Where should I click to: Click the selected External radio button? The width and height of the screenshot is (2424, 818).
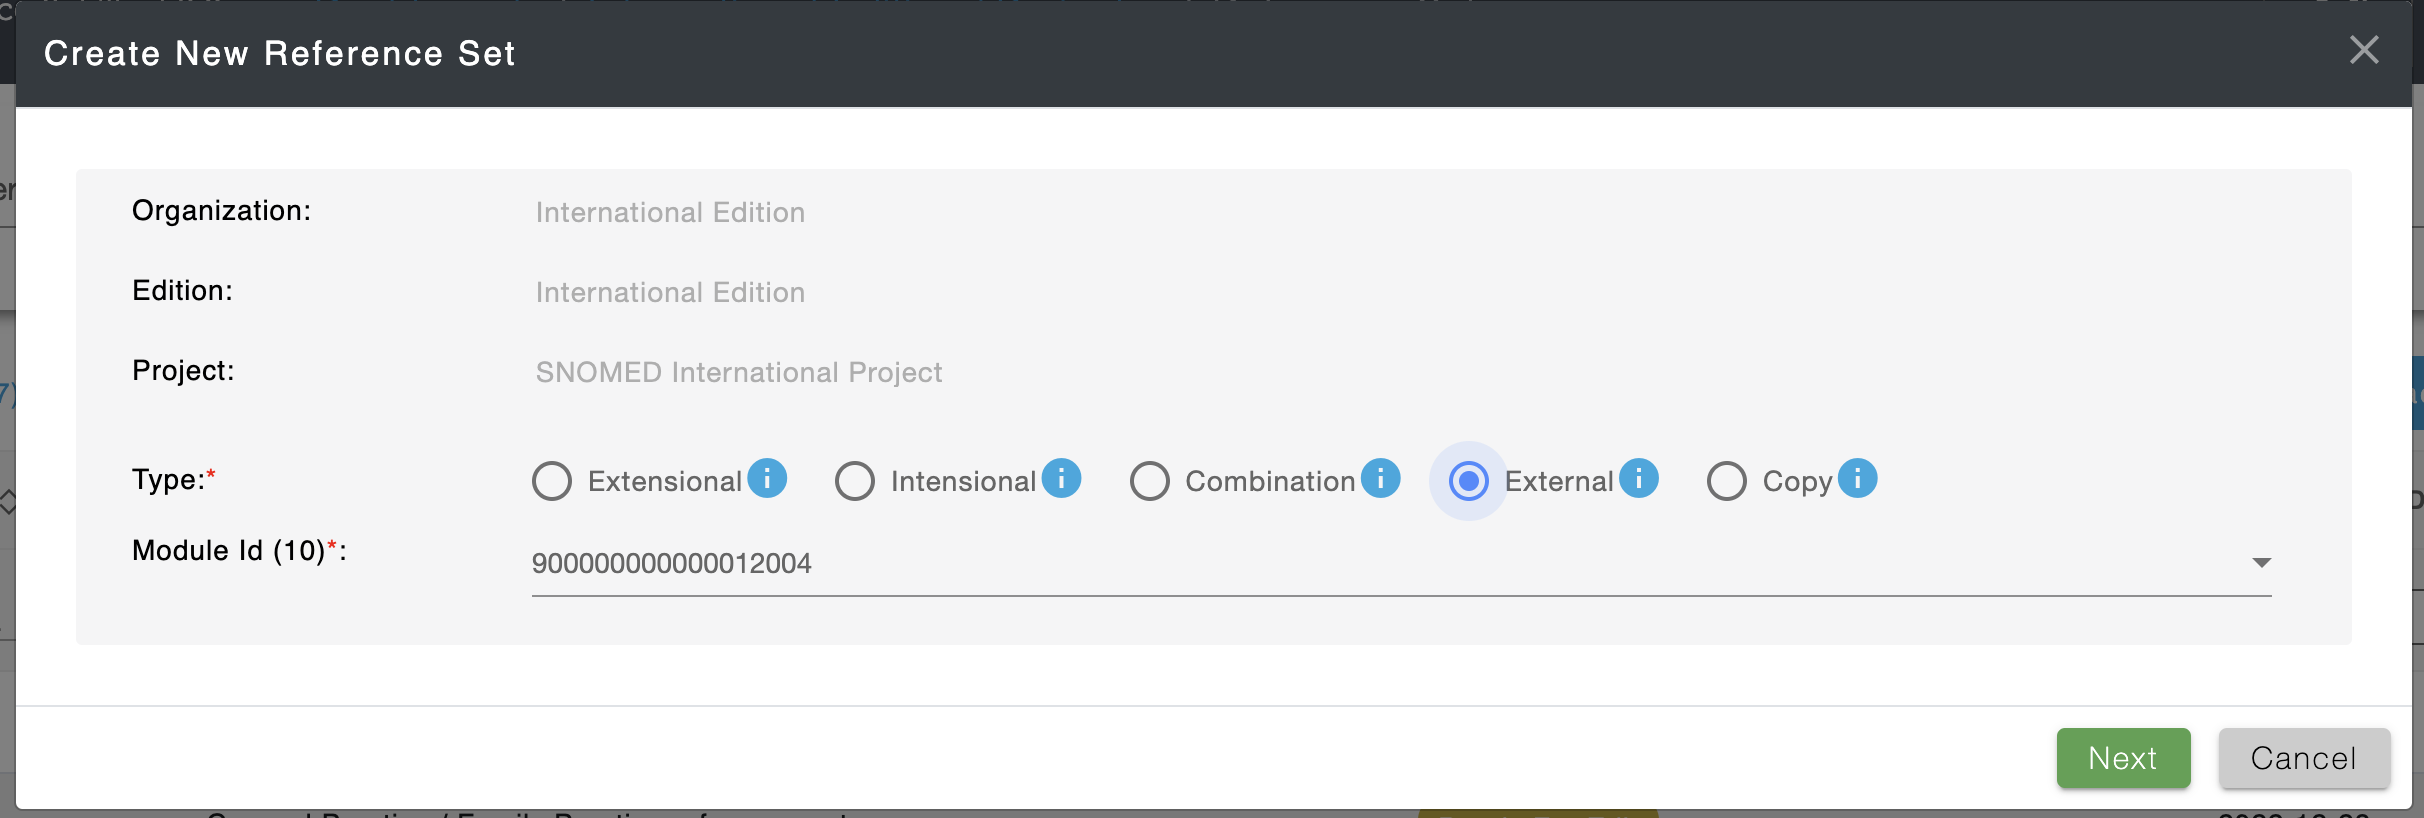click(1468, 481)
